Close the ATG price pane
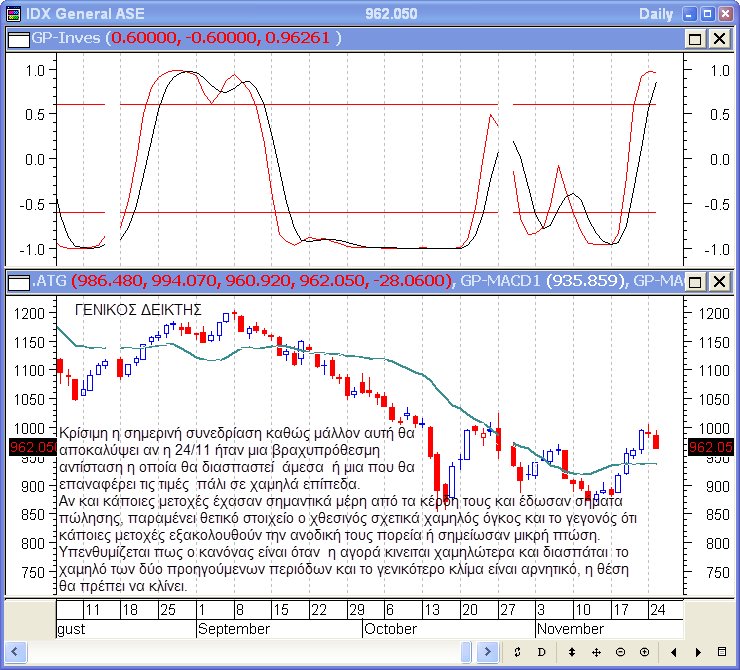This screenshot has height=670, width=740. click(719, 281)
